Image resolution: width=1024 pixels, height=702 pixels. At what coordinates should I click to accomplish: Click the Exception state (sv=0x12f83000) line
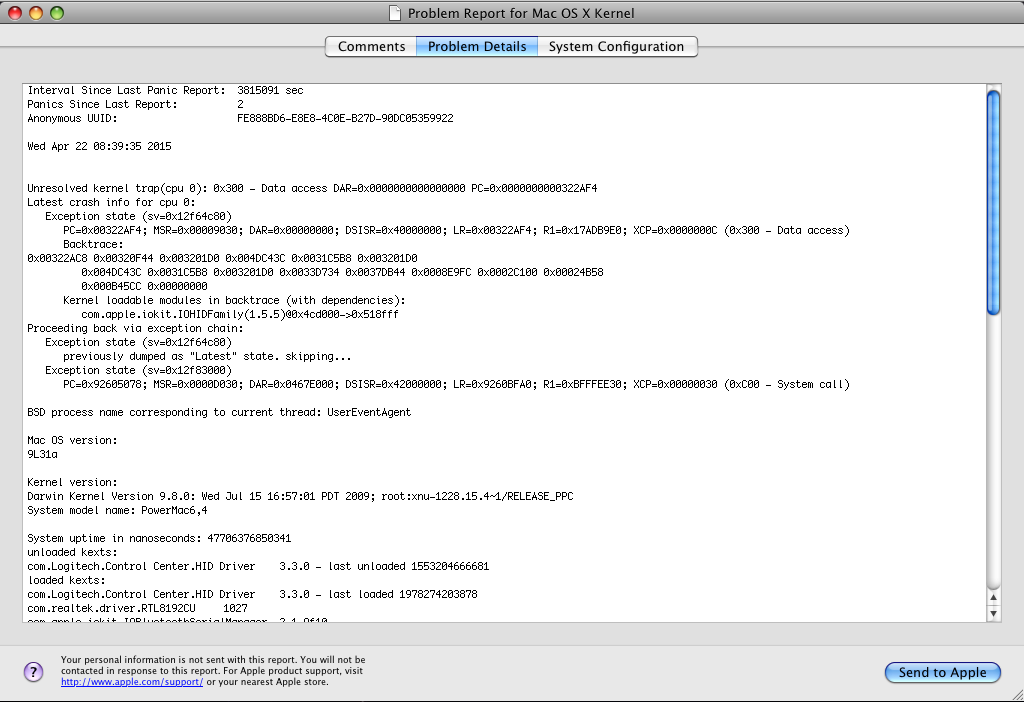point(138,370)
